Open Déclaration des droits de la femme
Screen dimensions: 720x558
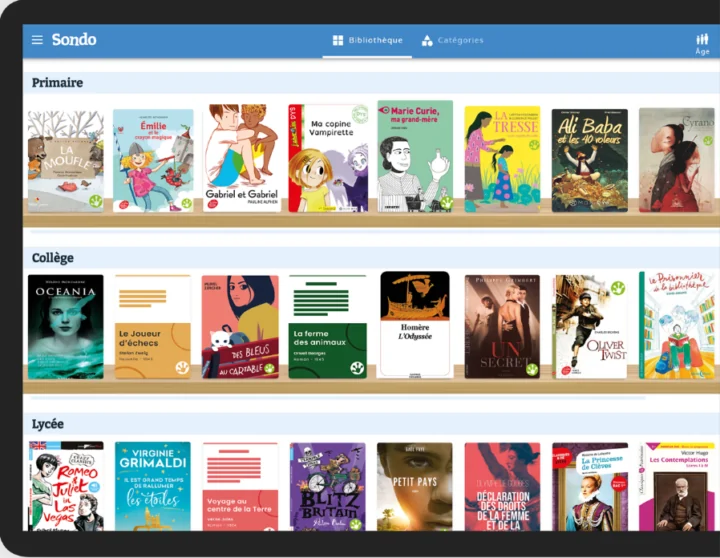click(x=502, y=487)
